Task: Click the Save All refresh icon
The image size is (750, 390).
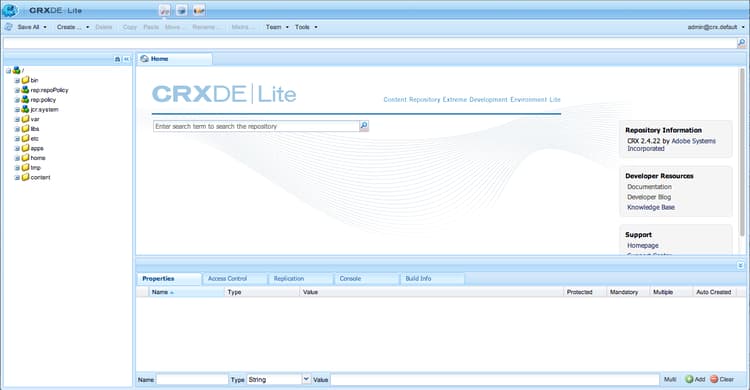Action: pyautogui.click(x=9, y=27)
